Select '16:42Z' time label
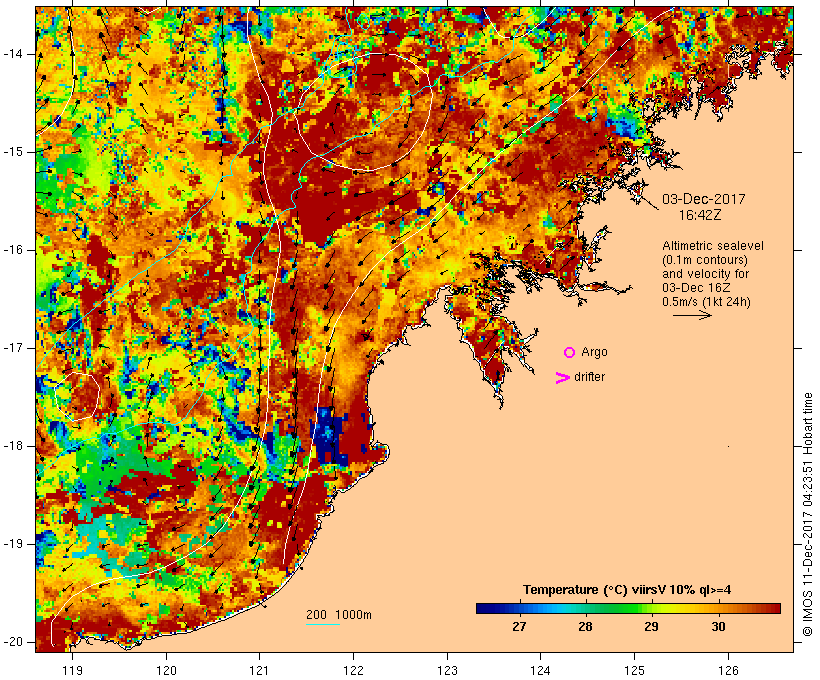The width and height of the screenshot is (820, 680). pyautogui.click(x=700, y=215)
